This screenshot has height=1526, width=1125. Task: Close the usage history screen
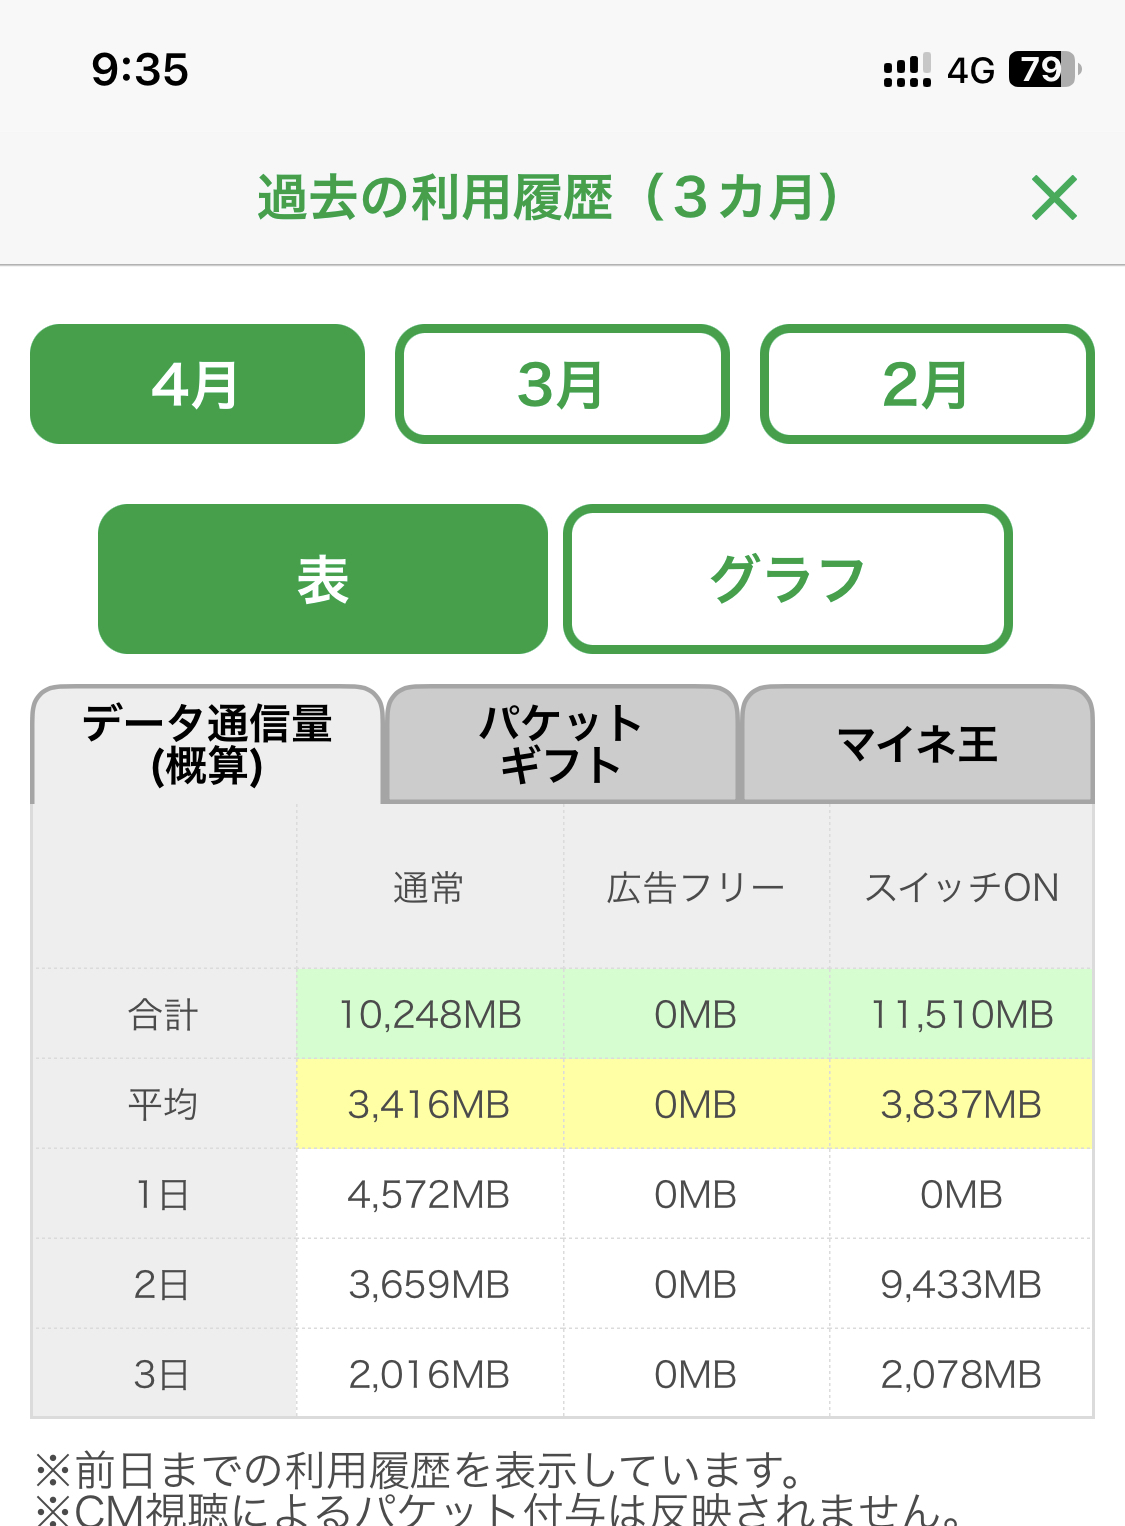coord(1054,197)
